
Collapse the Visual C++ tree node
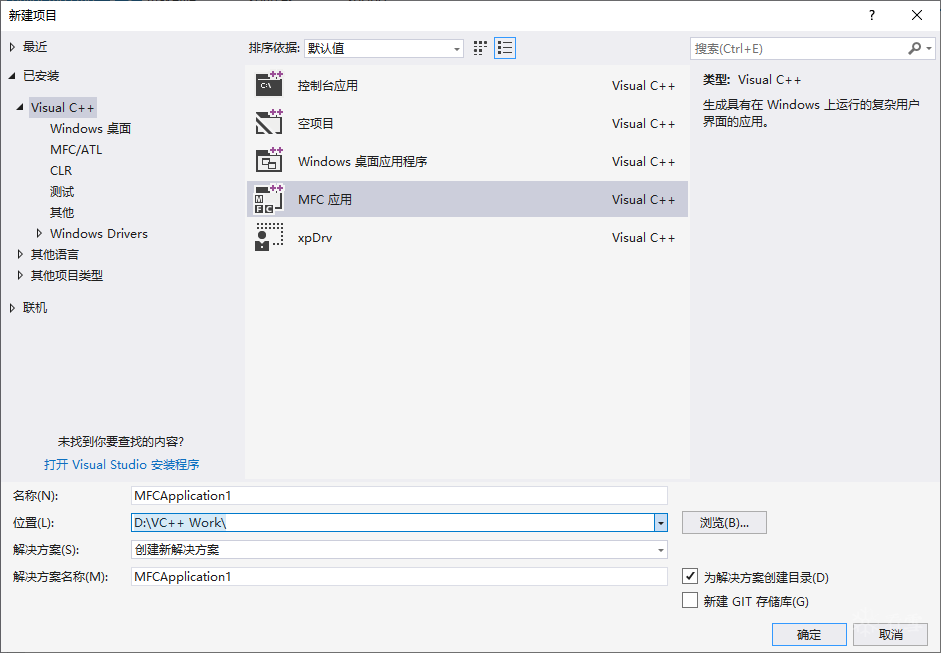click(20, 107)
